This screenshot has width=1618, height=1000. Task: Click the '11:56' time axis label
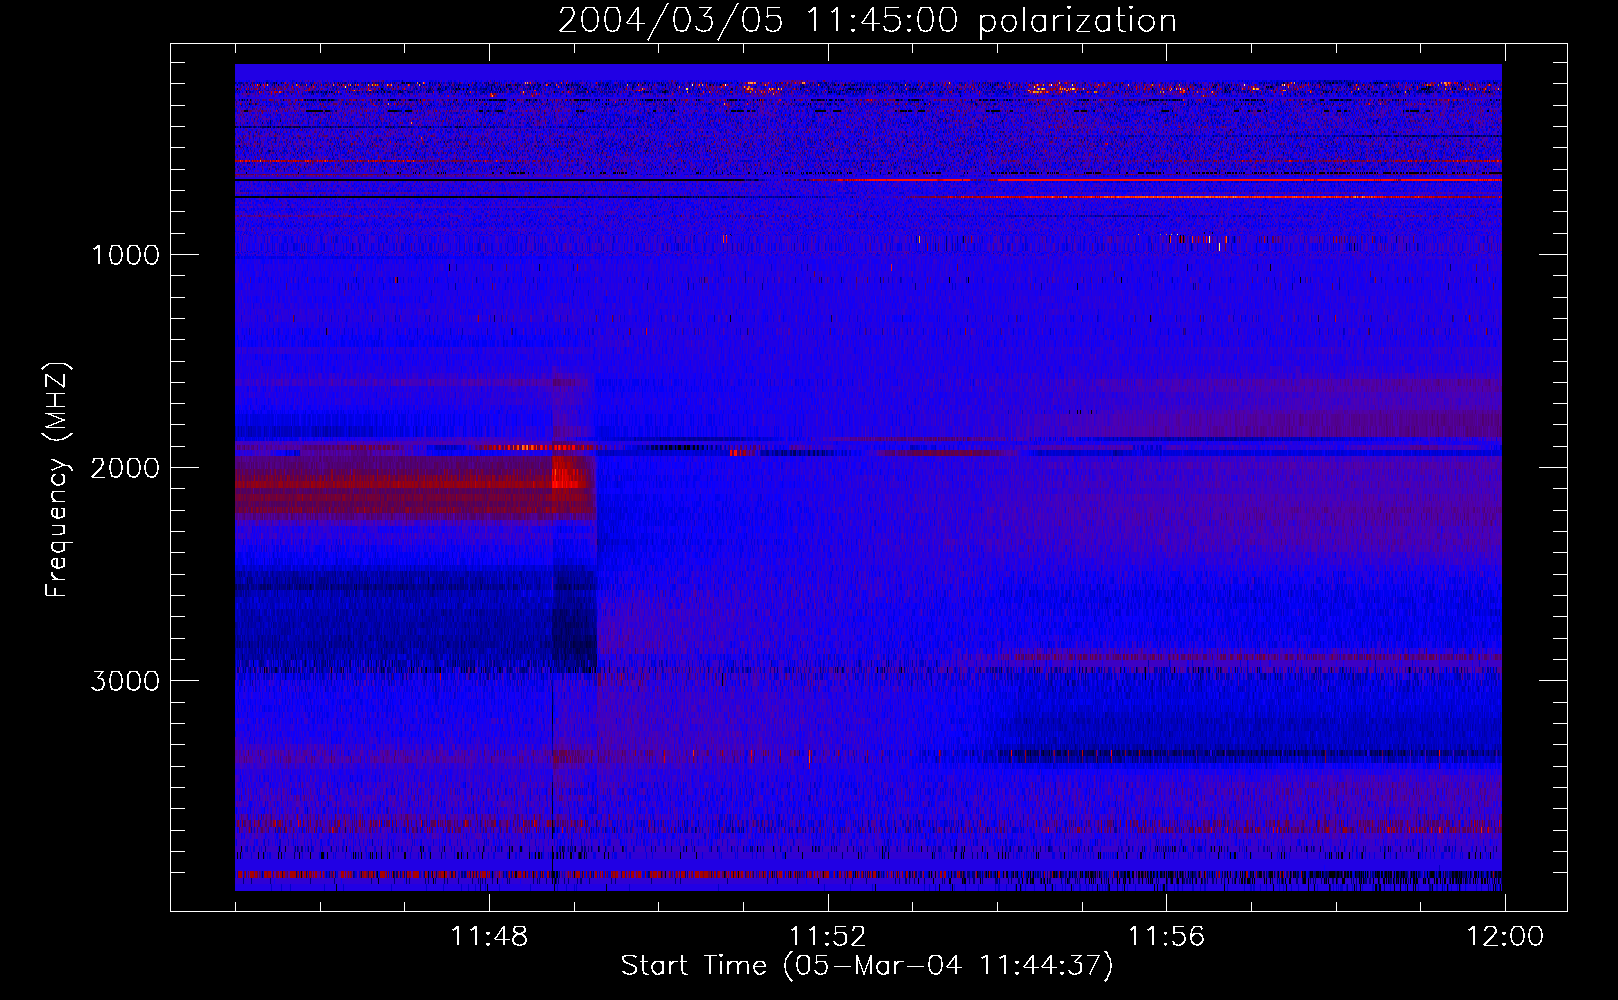1166,936
